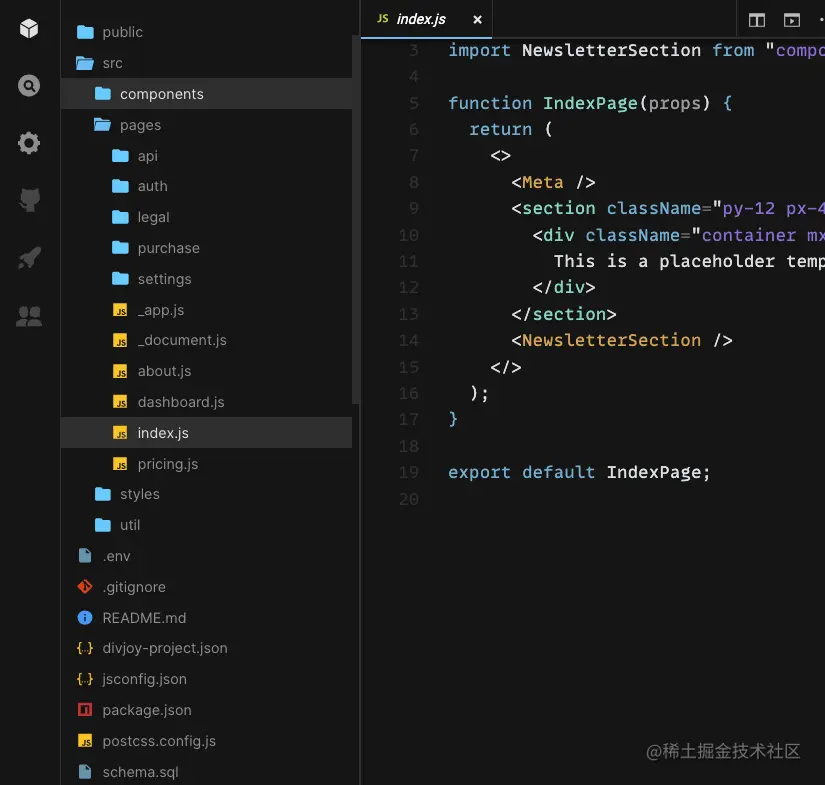Expand the api folder
The image size is (825, 785).
206,156
